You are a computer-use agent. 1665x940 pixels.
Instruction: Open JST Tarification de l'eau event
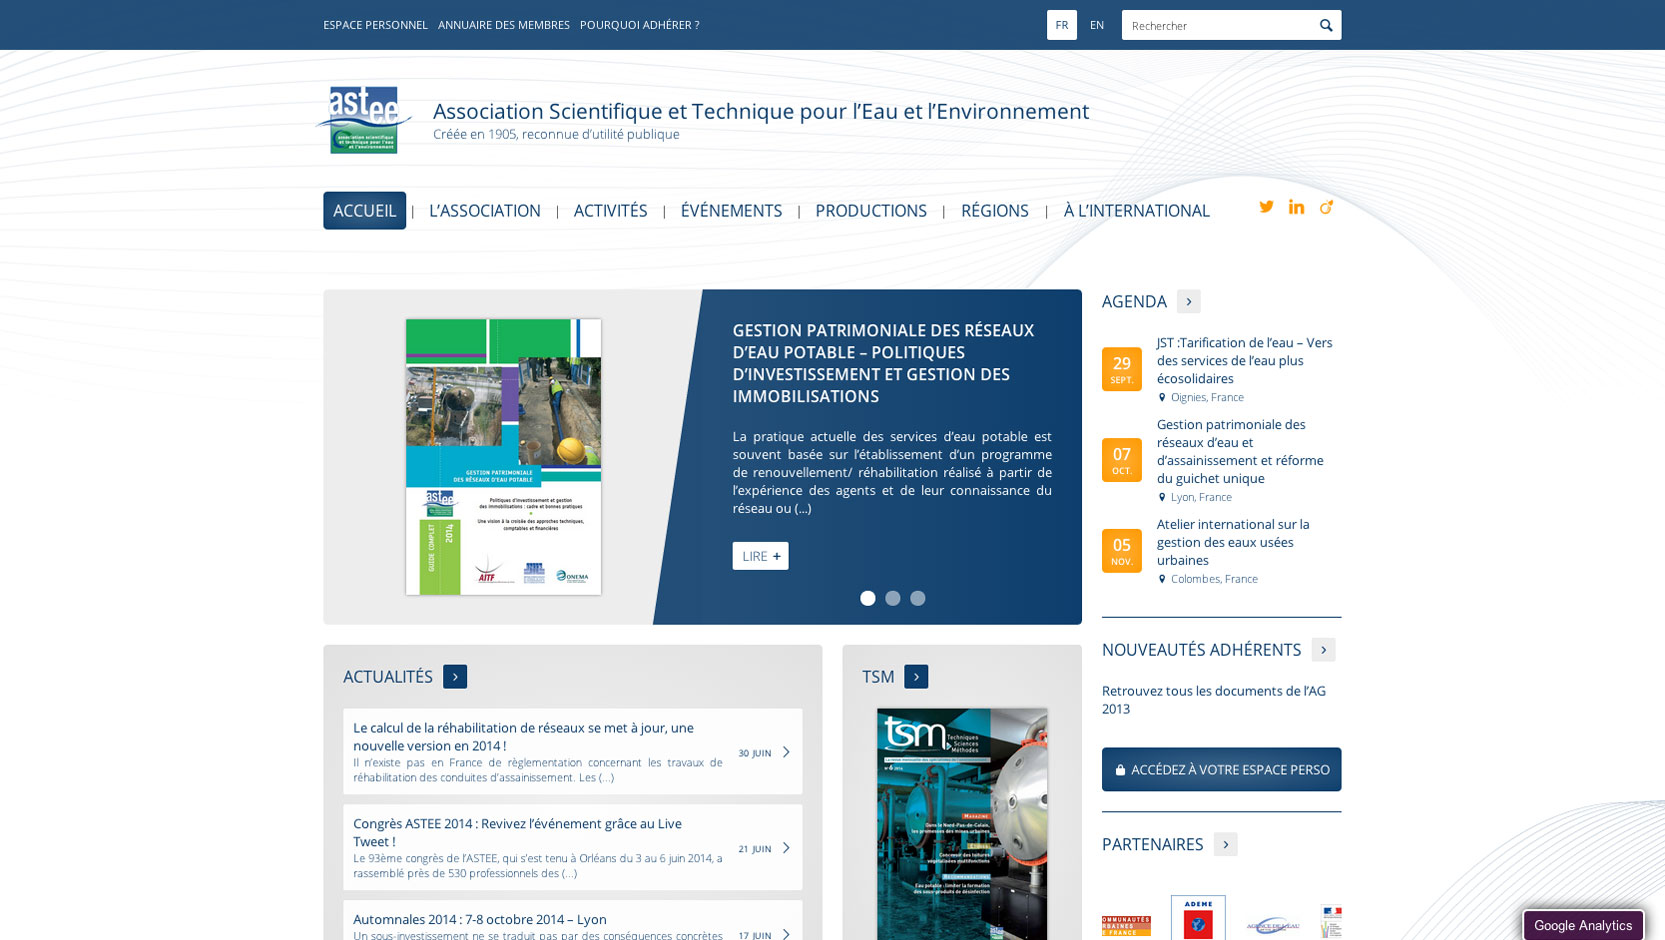point(1245,361)
